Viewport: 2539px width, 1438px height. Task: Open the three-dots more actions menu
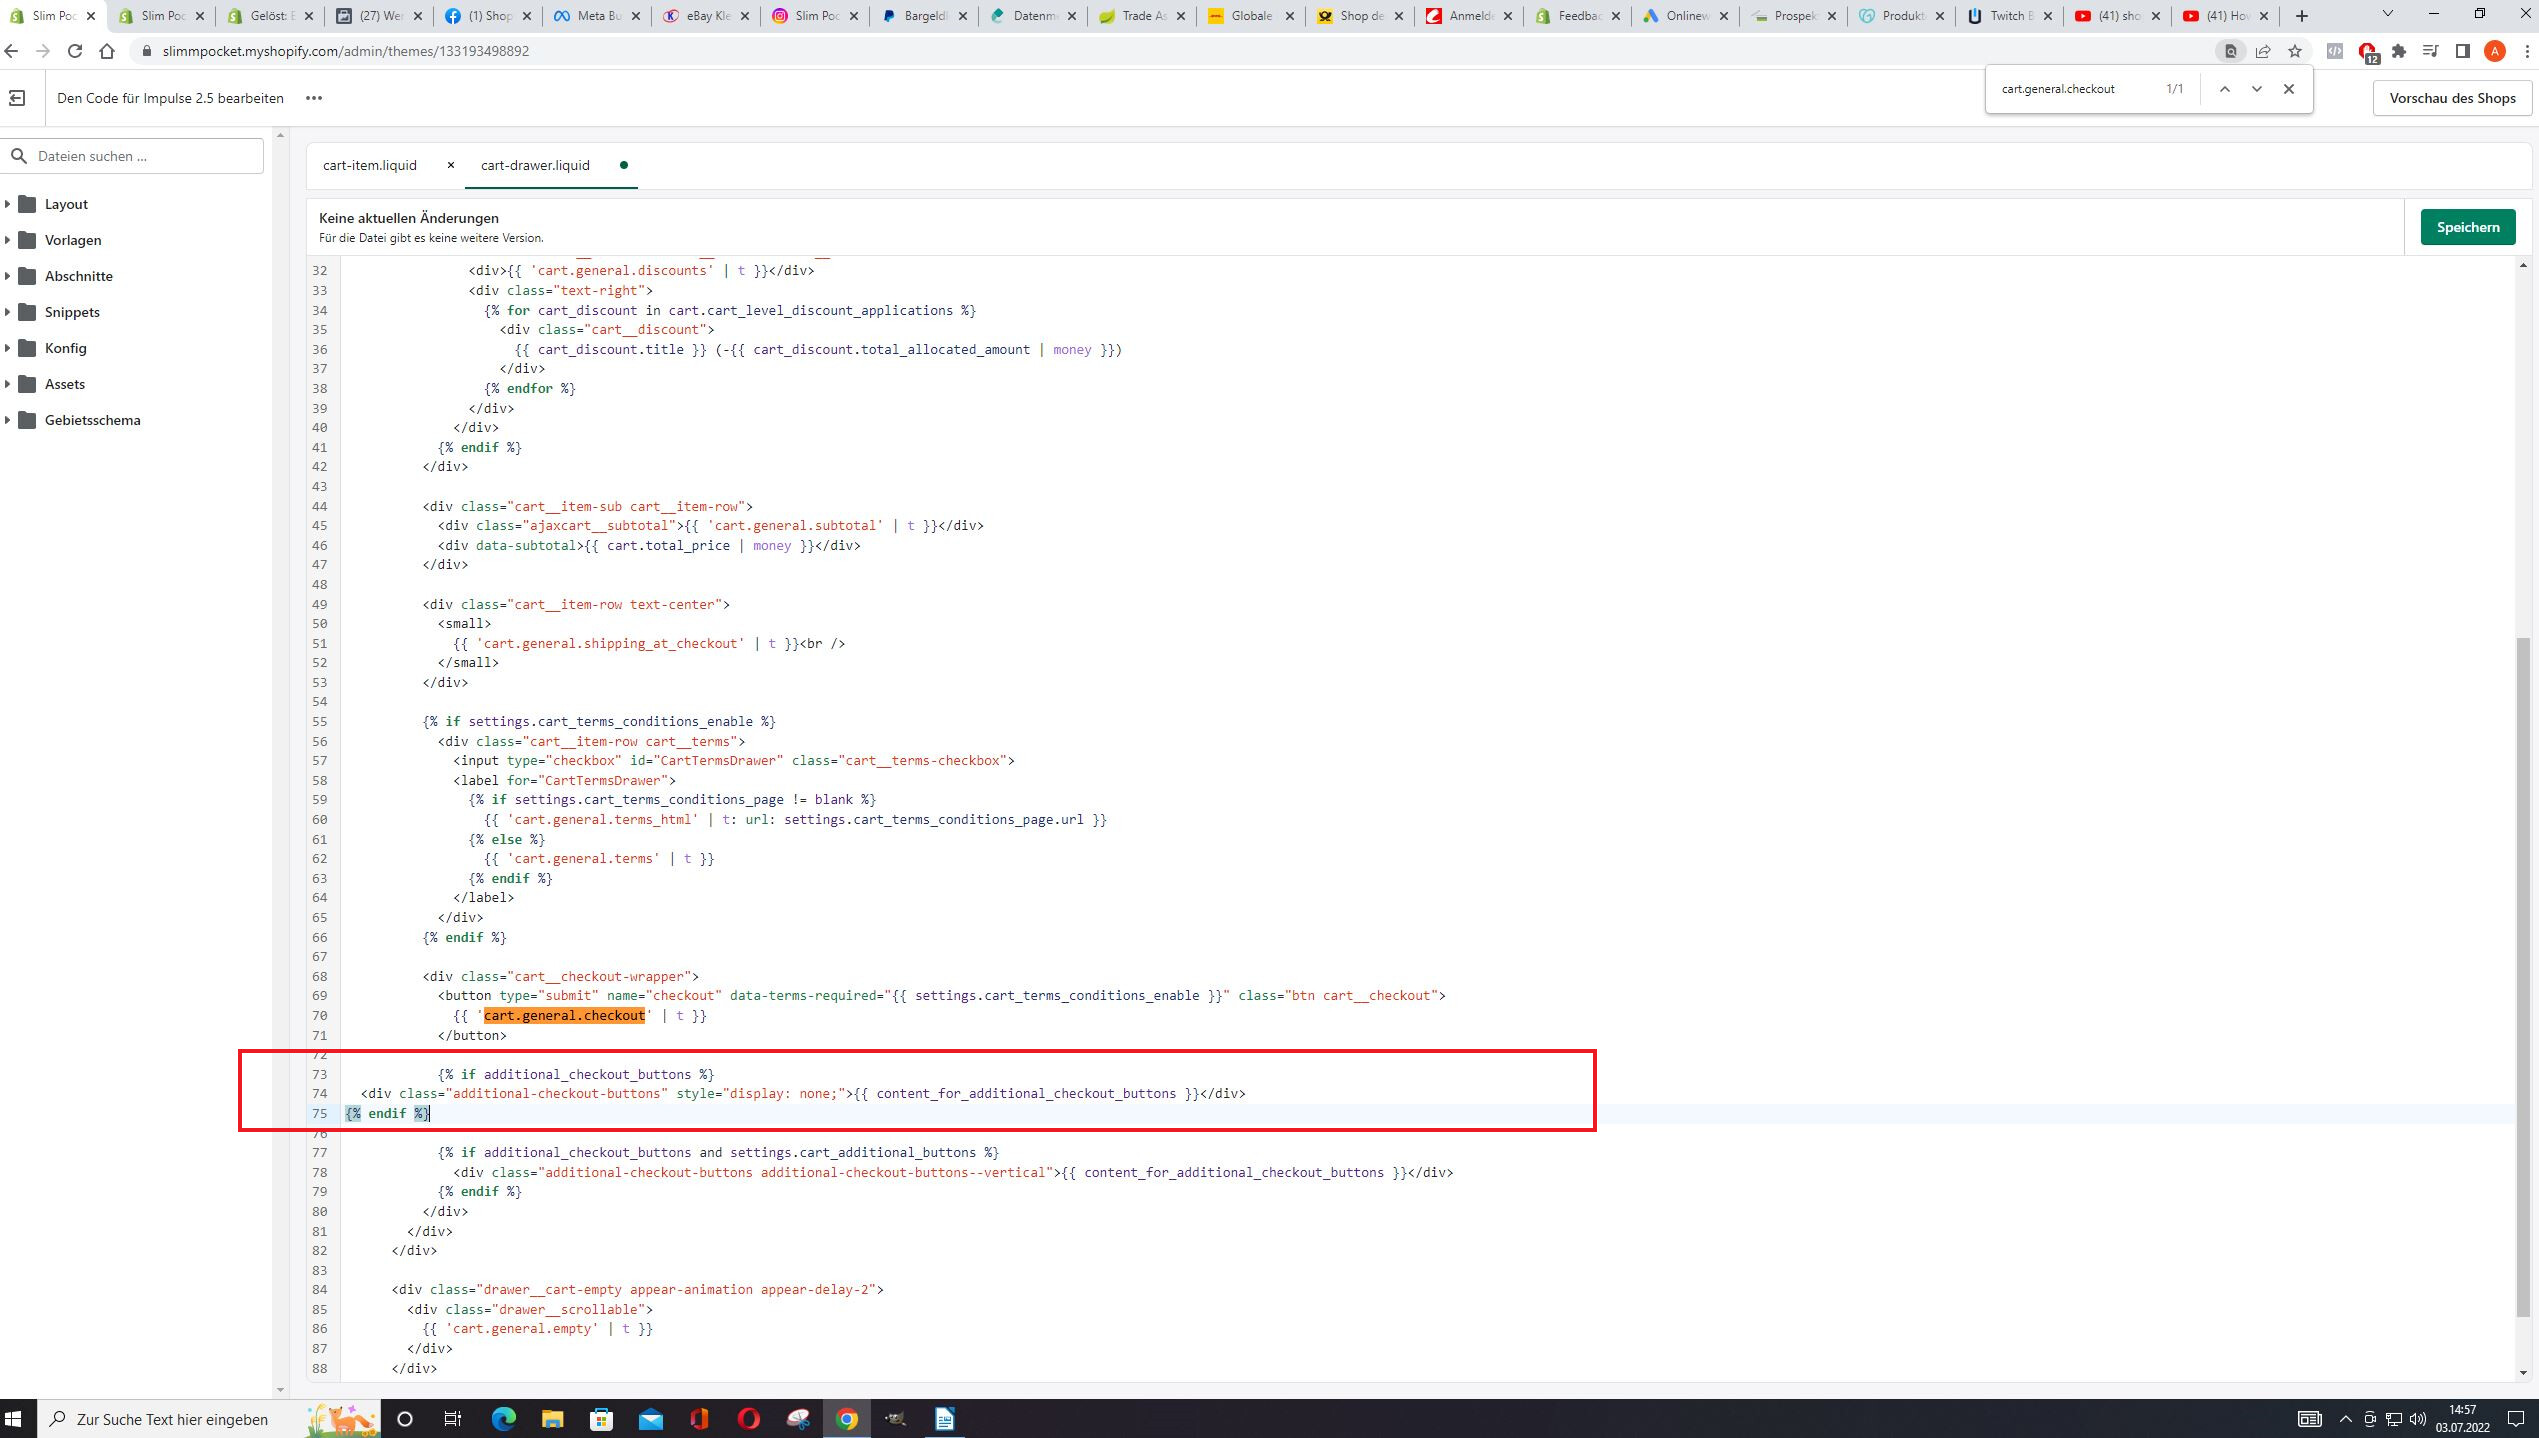pyautogui.click(x=314, y=98)
